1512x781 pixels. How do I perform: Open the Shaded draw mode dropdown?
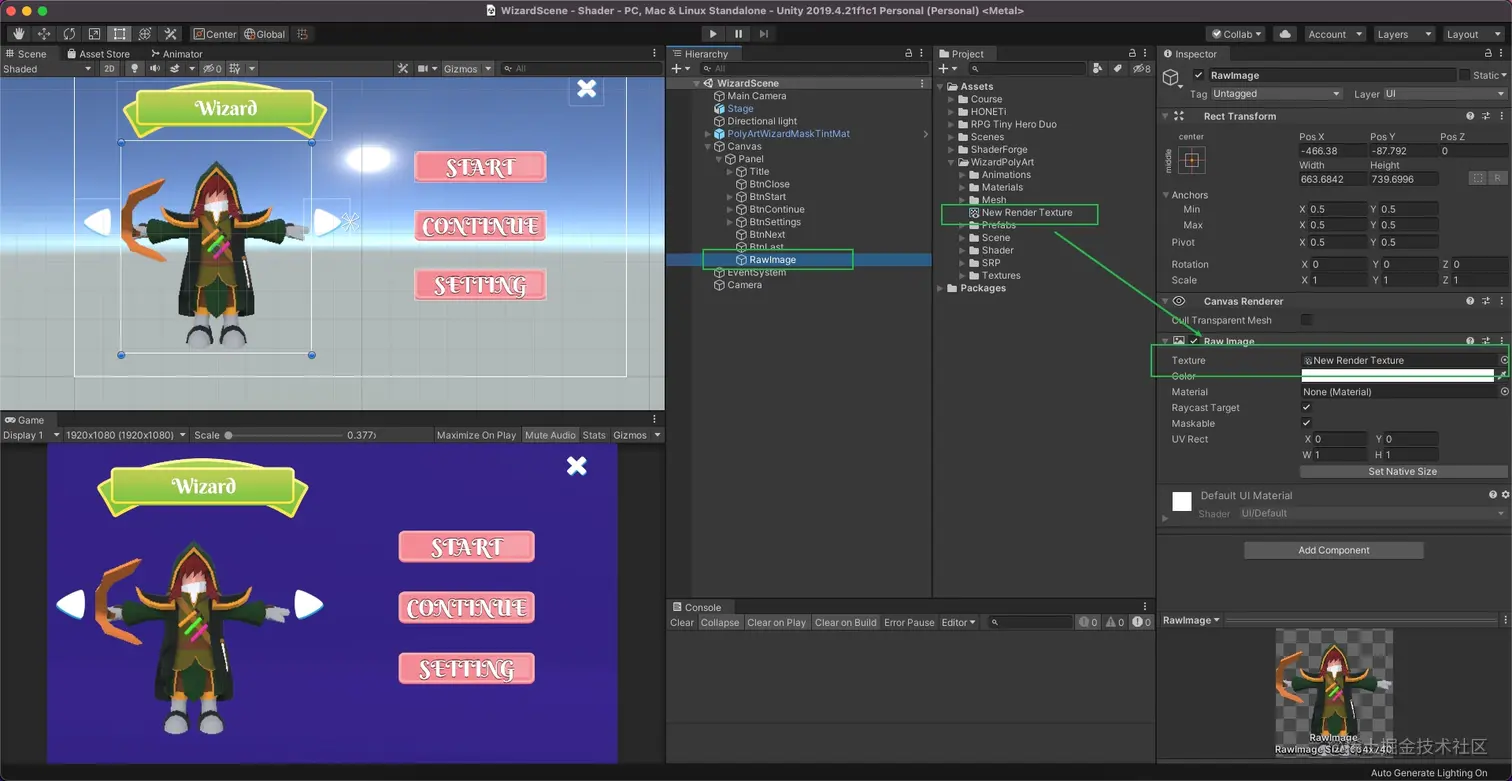(x=47, y=69)
